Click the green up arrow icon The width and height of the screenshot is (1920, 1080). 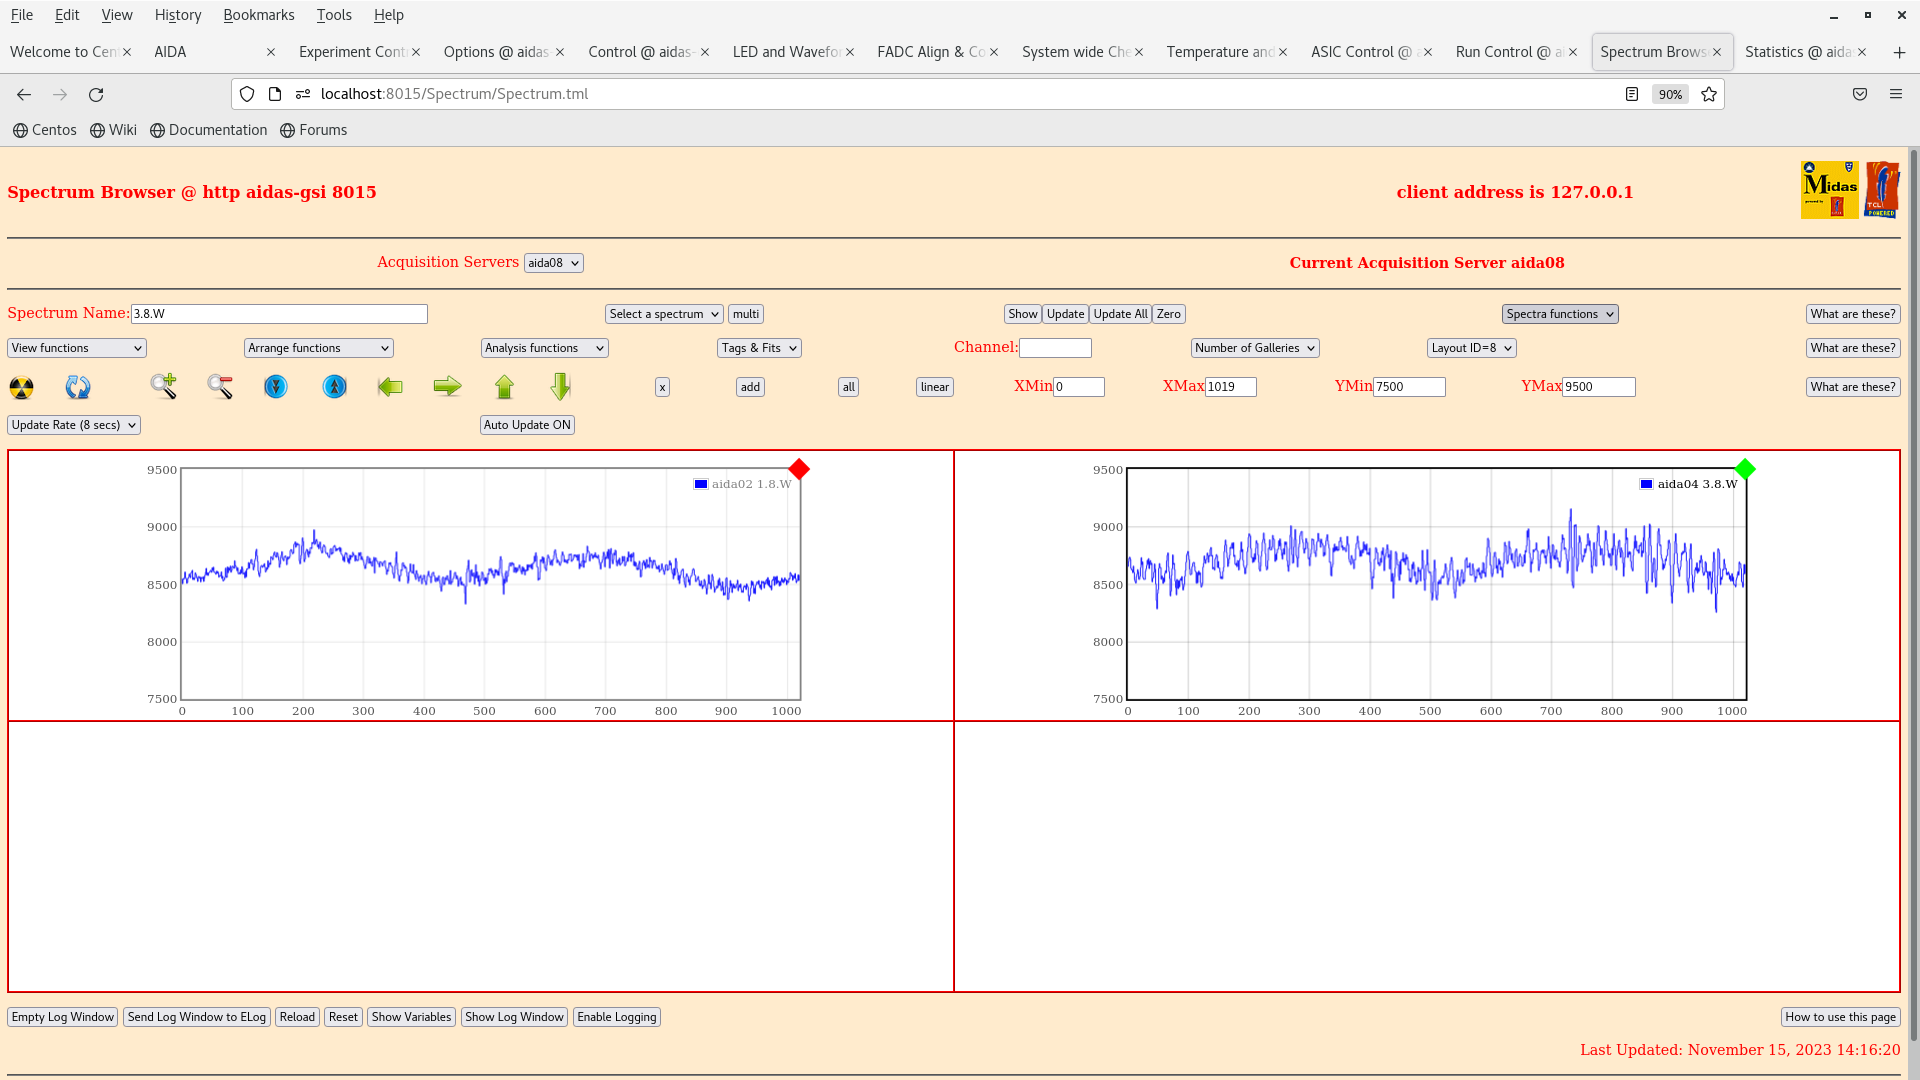(x=504, y=387)
